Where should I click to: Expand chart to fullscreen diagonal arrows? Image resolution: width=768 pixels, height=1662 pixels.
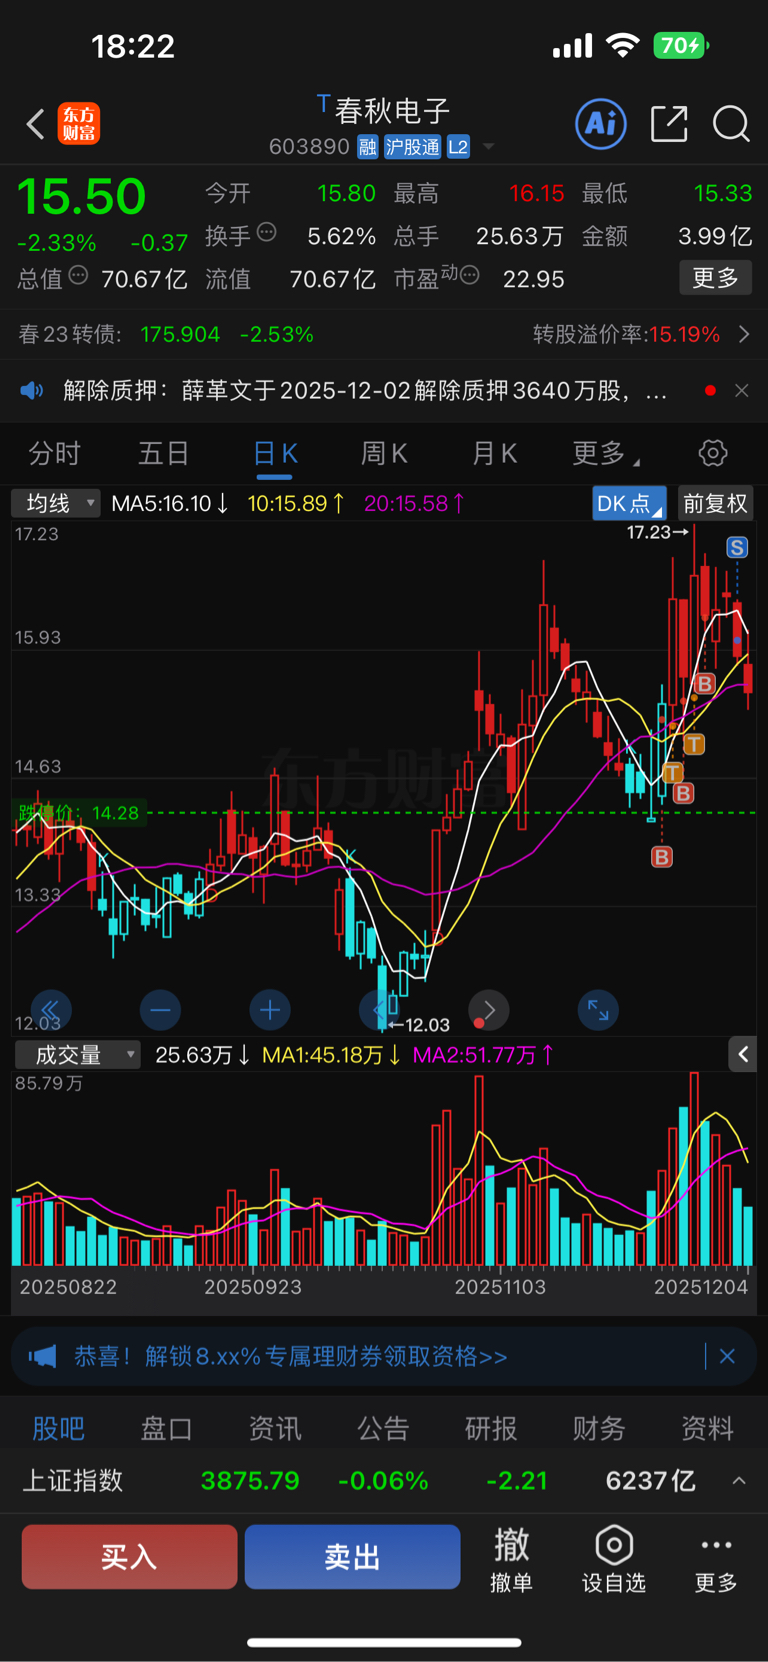598,1010
